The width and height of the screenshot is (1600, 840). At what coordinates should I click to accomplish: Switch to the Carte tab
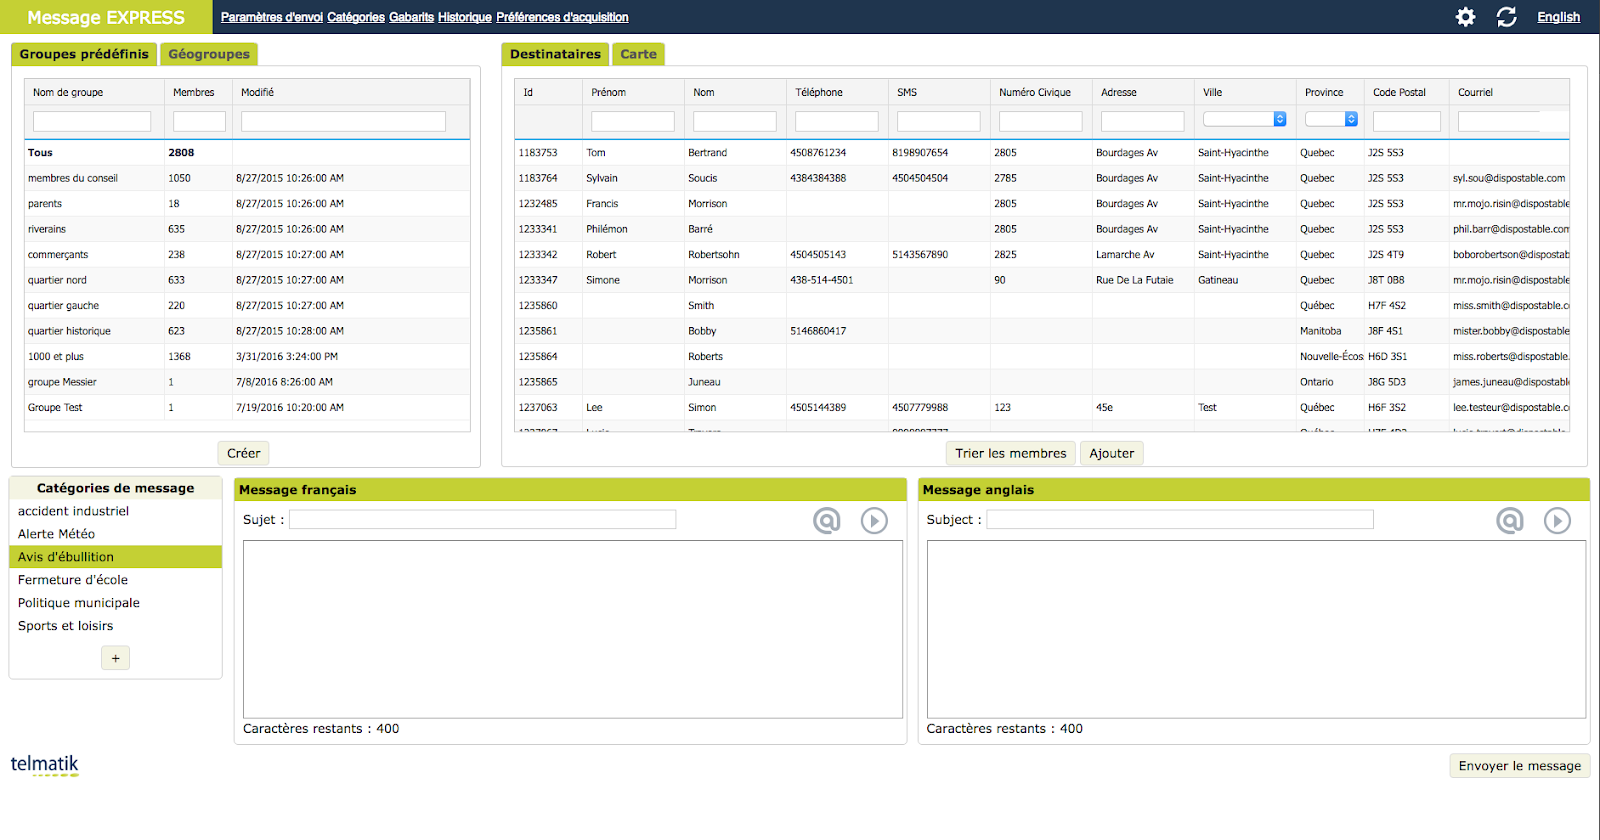pos(638,54)
